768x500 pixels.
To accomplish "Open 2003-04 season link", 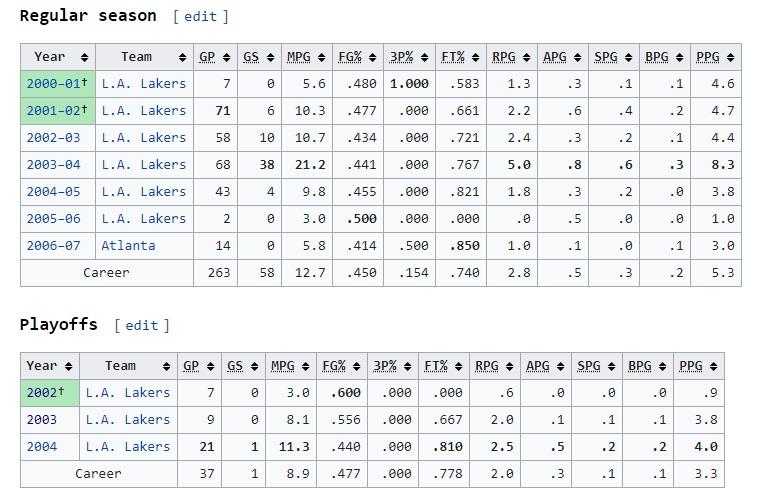I will 53,165.
